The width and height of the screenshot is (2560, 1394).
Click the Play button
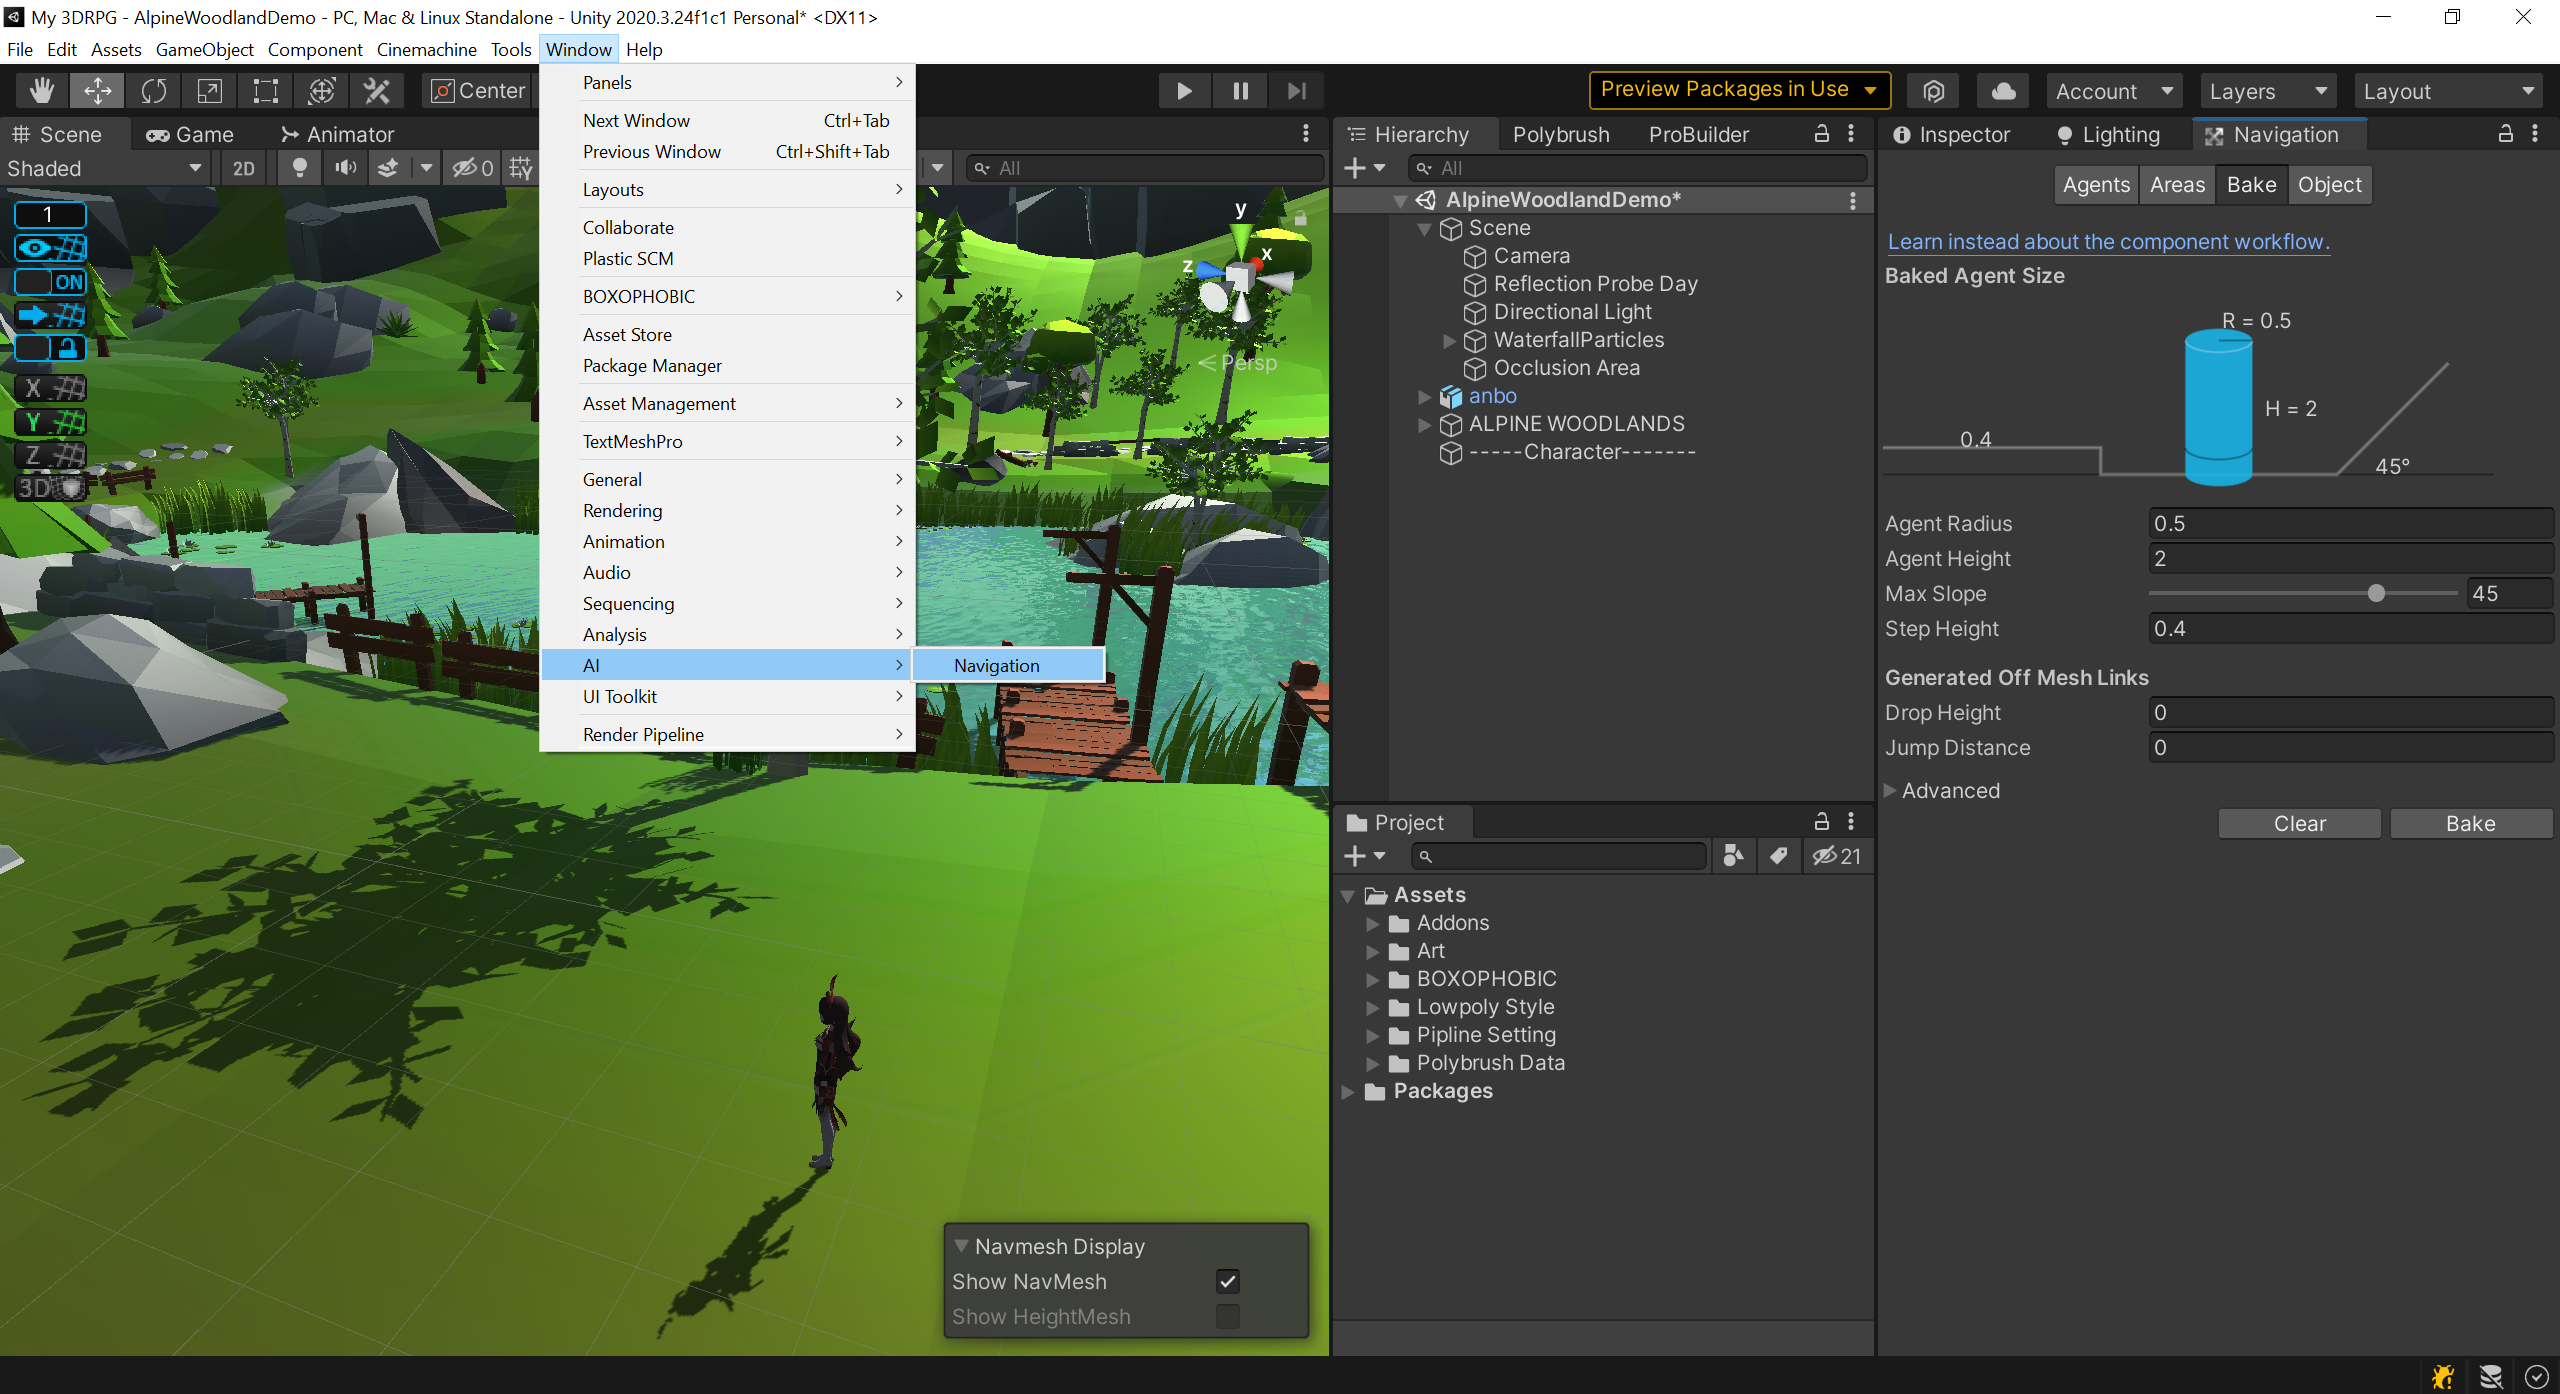pyautogui.click(x=1184, y=91)
